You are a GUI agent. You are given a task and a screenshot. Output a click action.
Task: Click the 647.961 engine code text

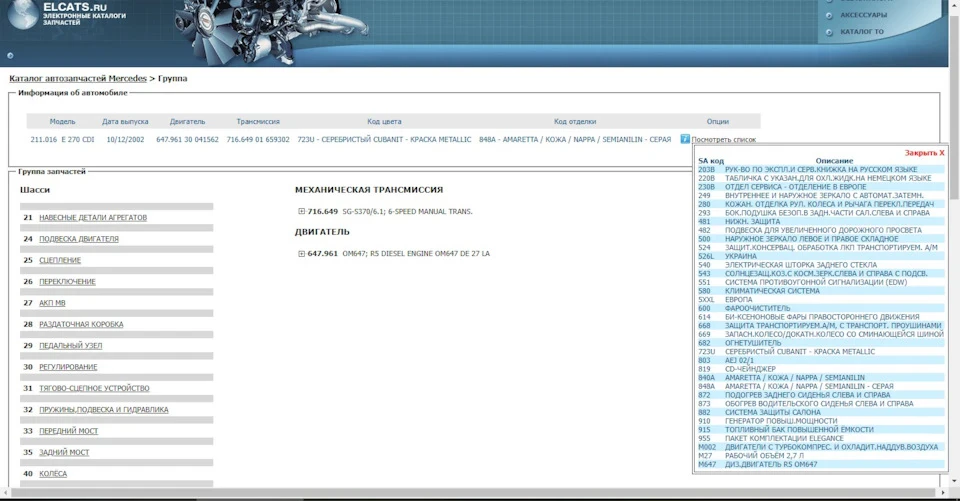323,254
